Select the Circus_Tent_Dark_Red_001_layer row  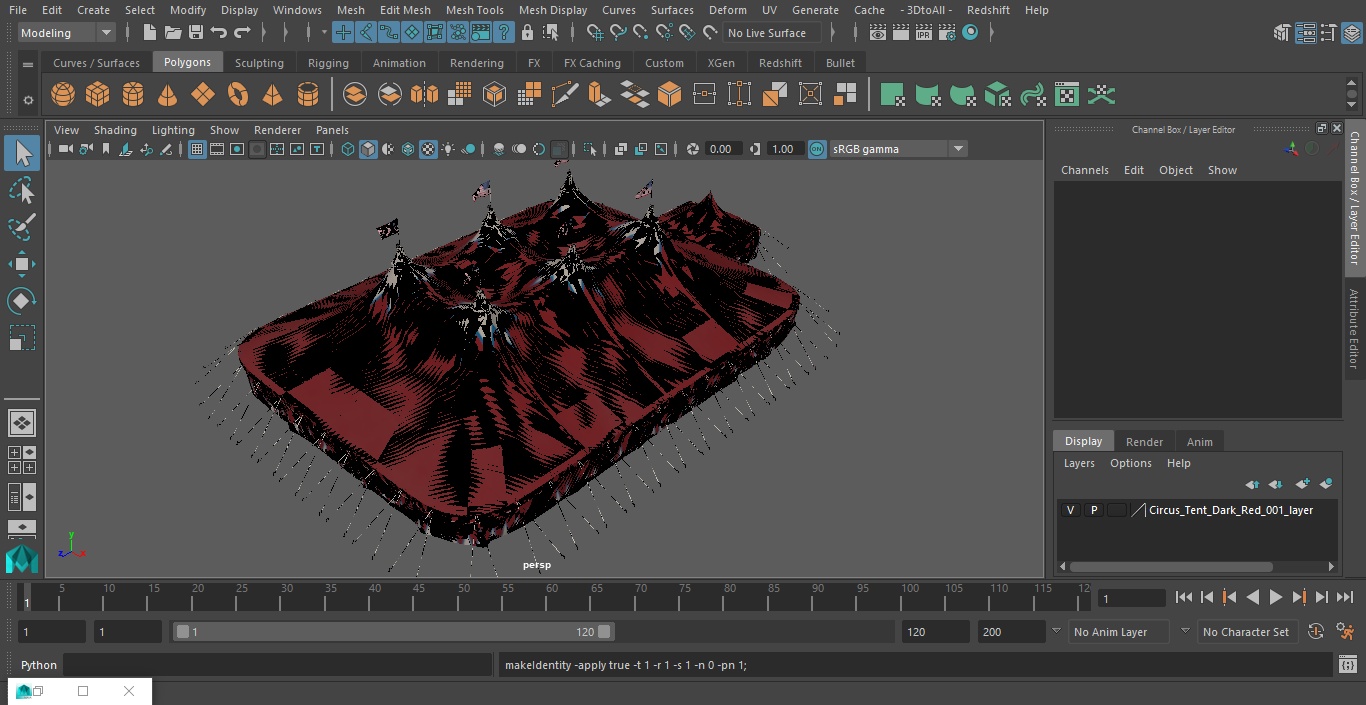pyautogui.click(x=1197, y=510)
